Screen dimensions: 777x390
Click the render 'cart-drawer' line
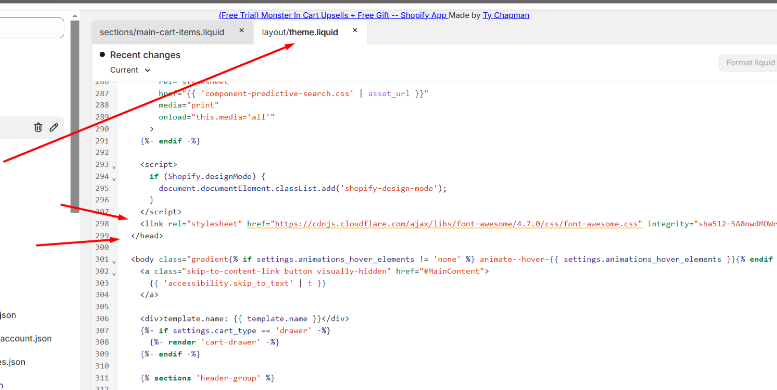(x=214, y=342)
